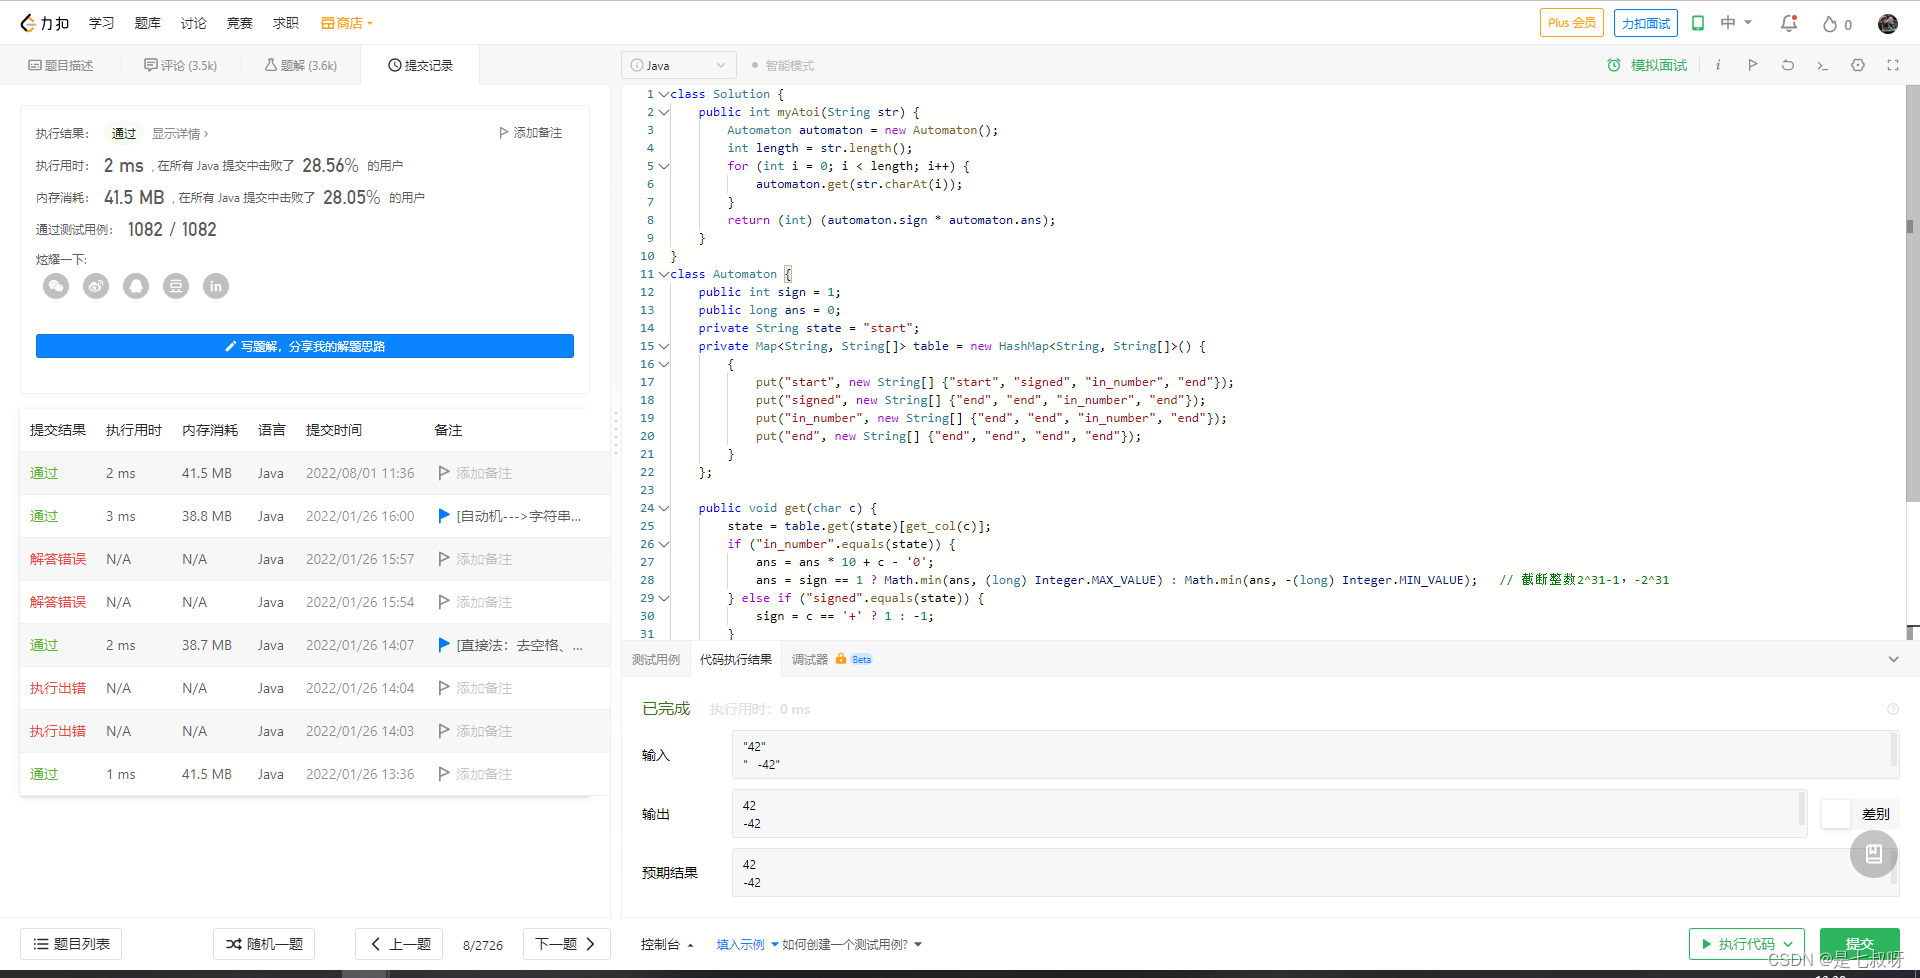This screenshot has height=978, width=1920.
Task: Open the notifications bell
Action: (1789, 23)
